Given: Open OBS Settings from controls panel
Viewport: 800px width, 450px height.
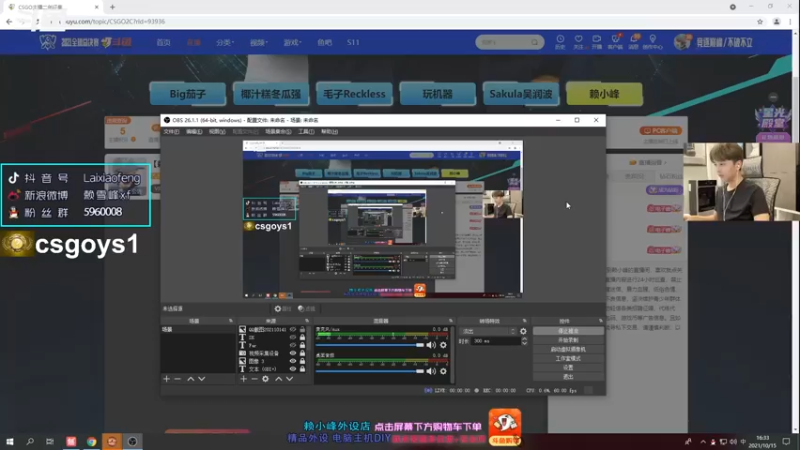Looking at the screenshot, I should click(568, 368).
